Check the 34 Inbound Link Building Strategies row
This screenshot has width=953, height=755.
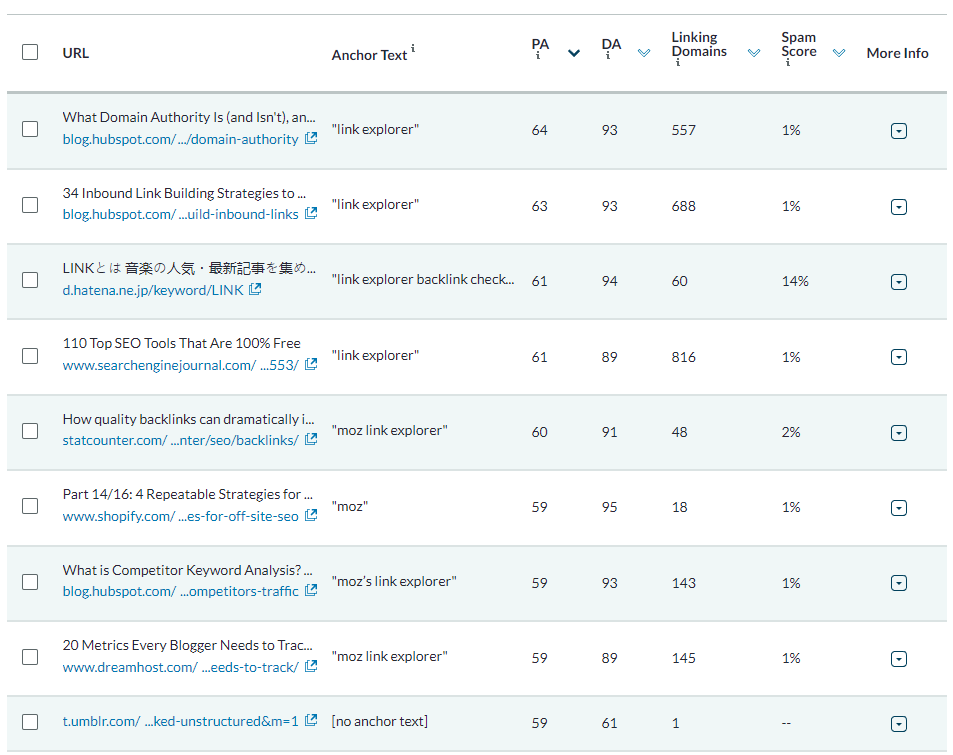tap(29, 204)
